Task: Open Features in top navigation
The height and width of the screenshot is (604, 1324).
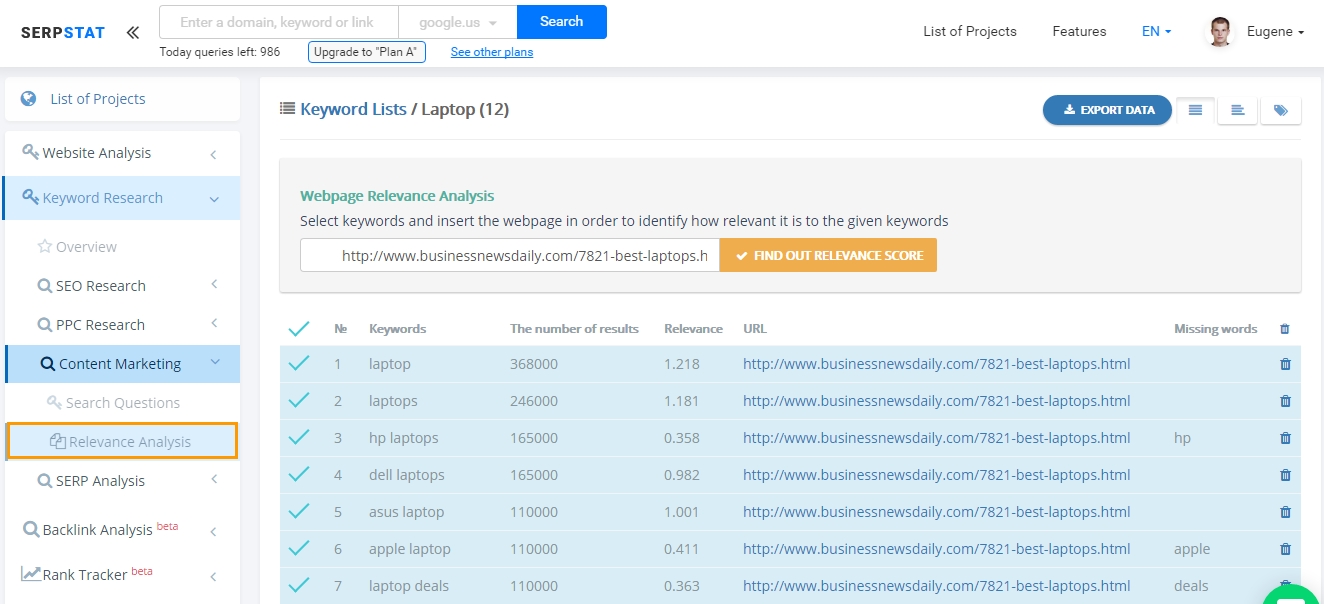Action: [x=1079, y=32]
